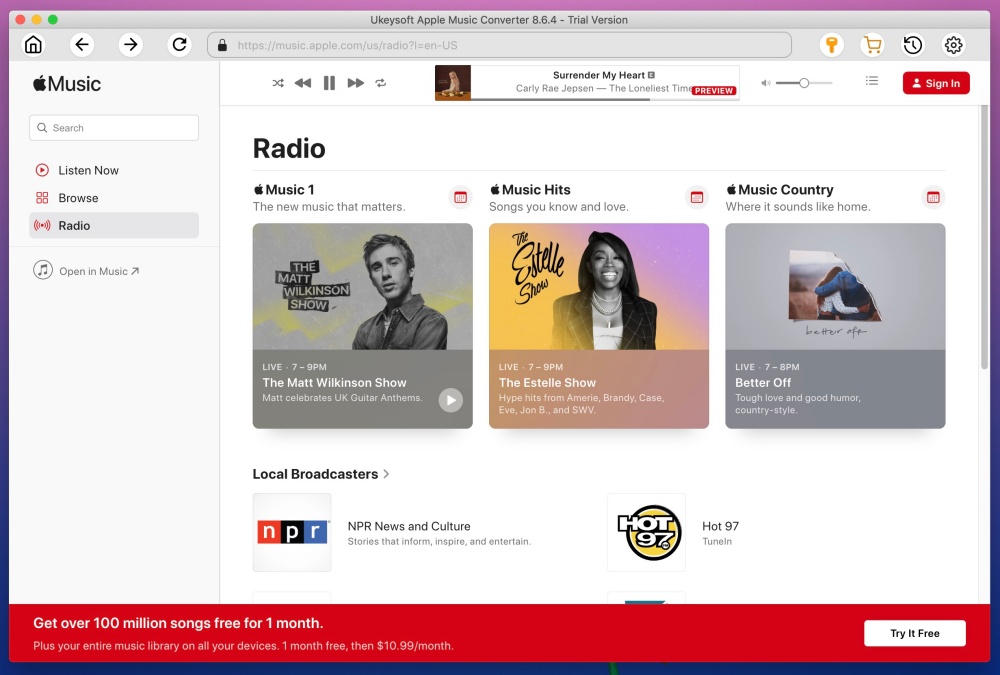Open the shopping cart purchase icon
The width and height of the screenshot is (1000, 675).
[x=872, y=45]
